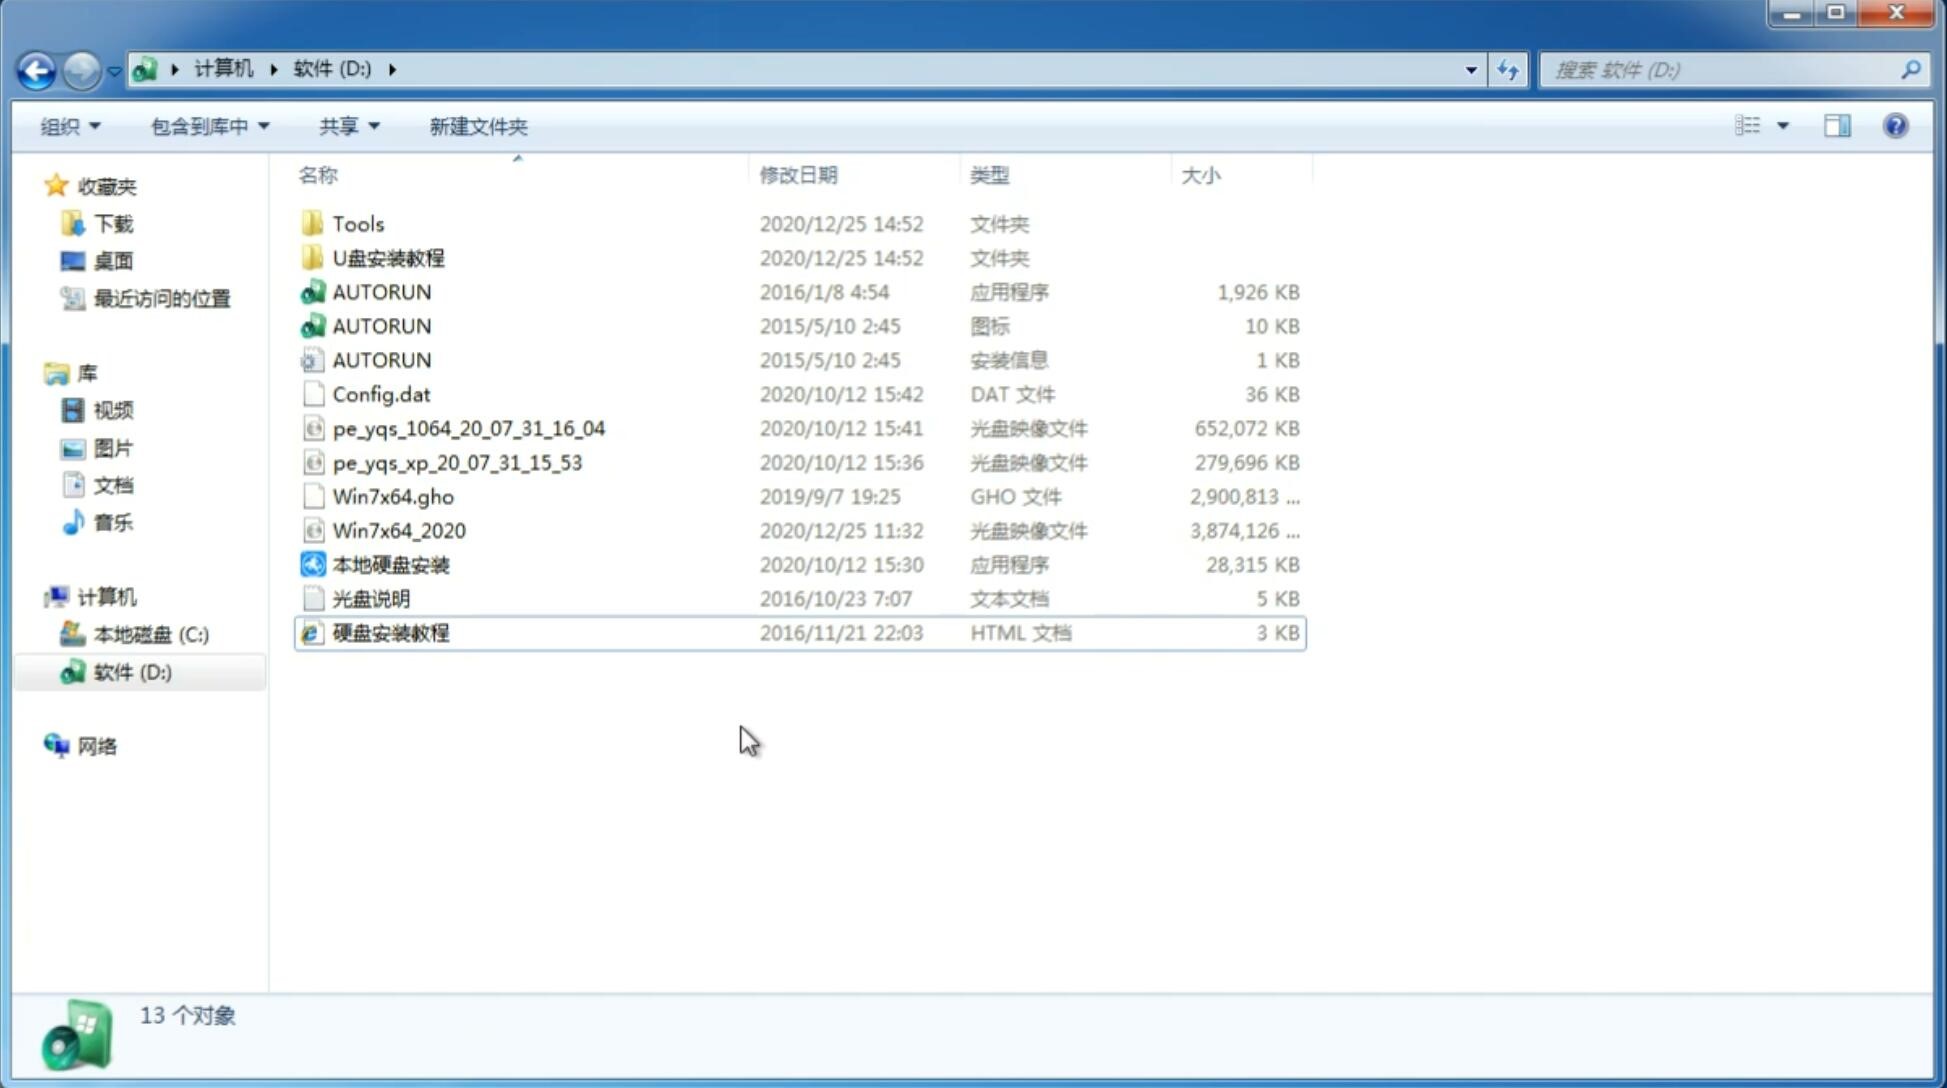Screen dimensions: 1947x1088
Task: Open the Tools folder
Action: (356, 222)
